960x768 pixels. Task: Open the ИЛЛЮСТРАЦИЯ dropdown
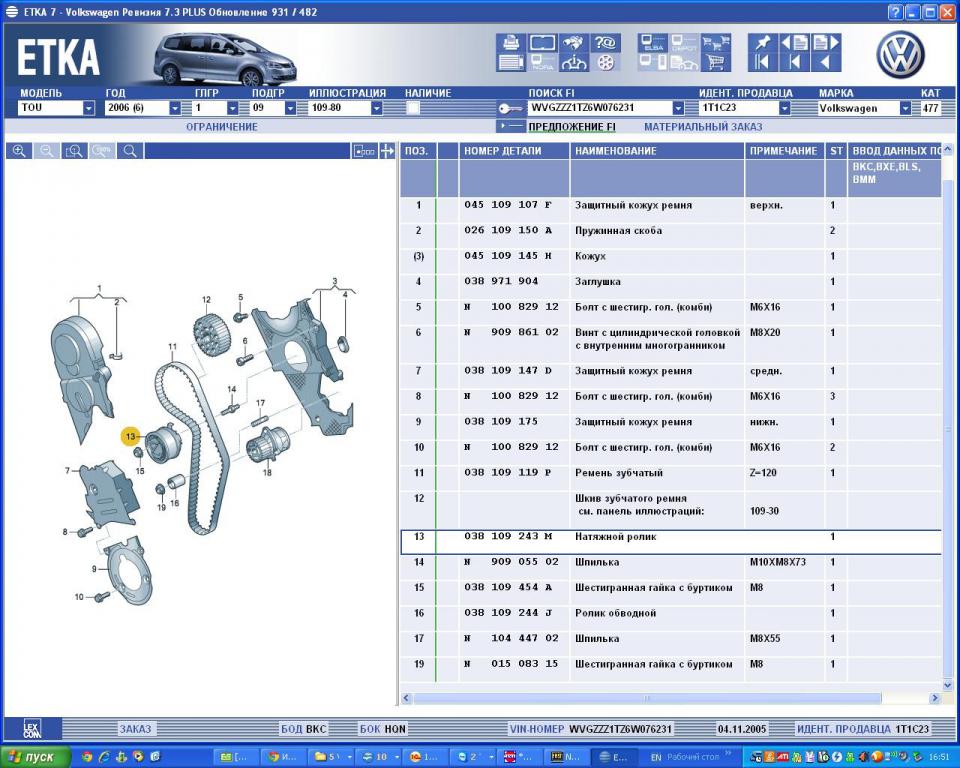pos(377,108)
